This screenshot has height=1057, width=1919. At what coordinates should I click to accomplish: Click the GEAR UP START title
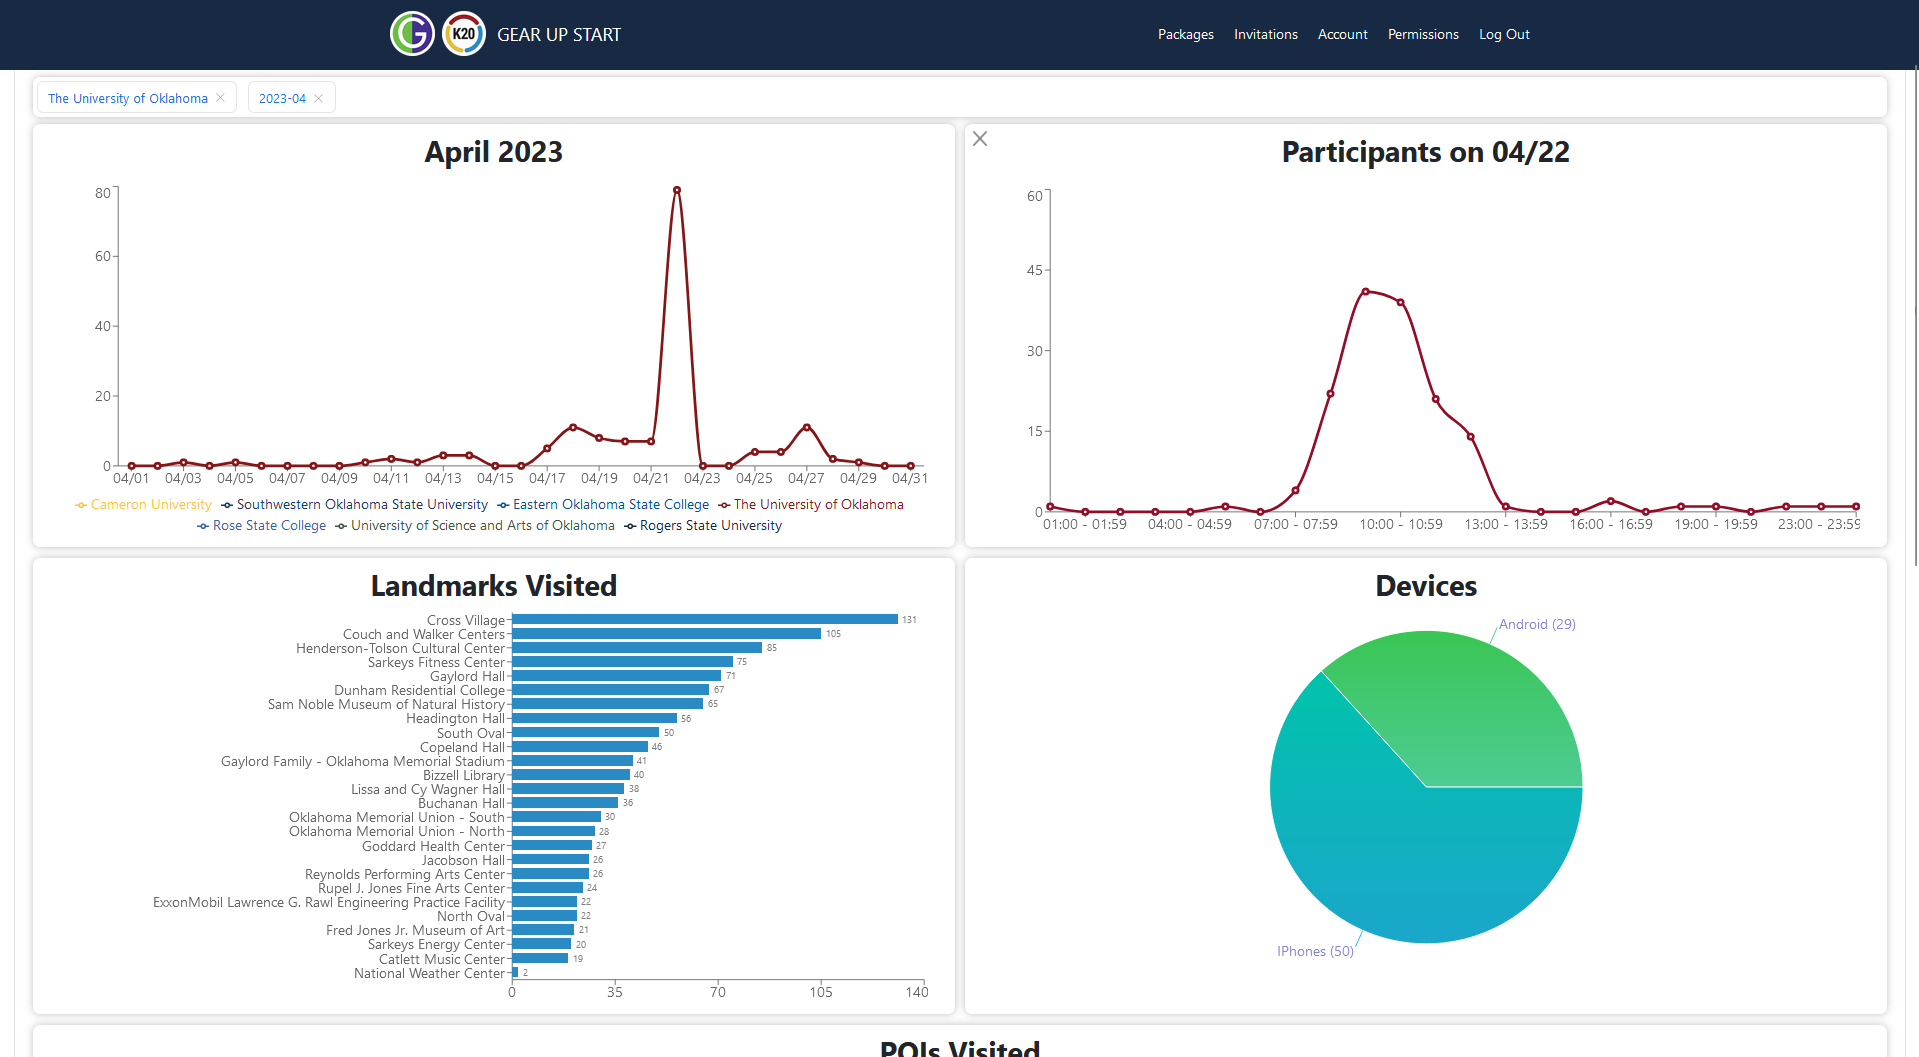tap(559, 35)
